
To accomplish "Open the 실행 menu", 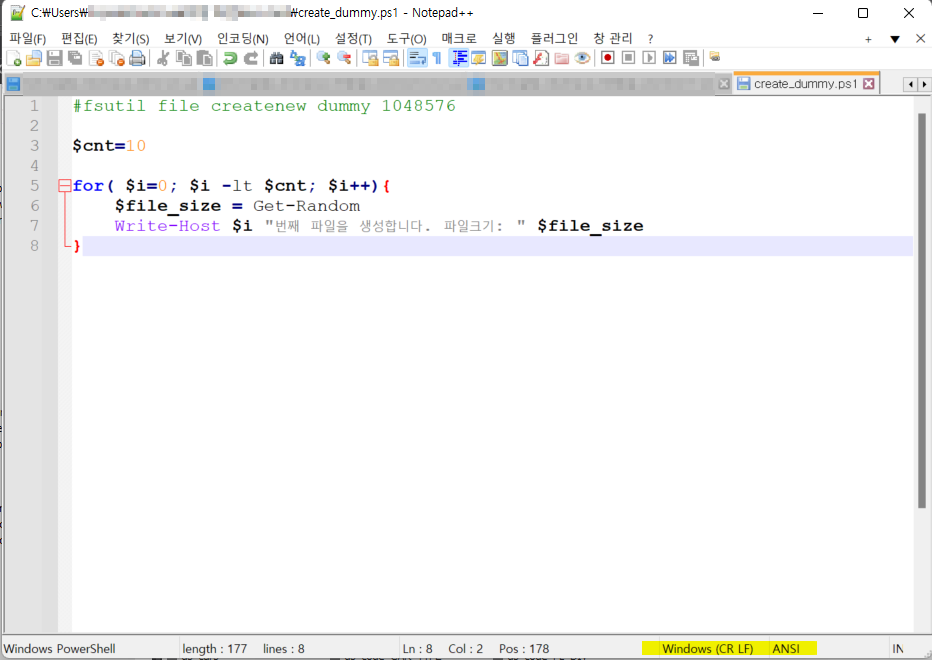I will pos(503,39).
